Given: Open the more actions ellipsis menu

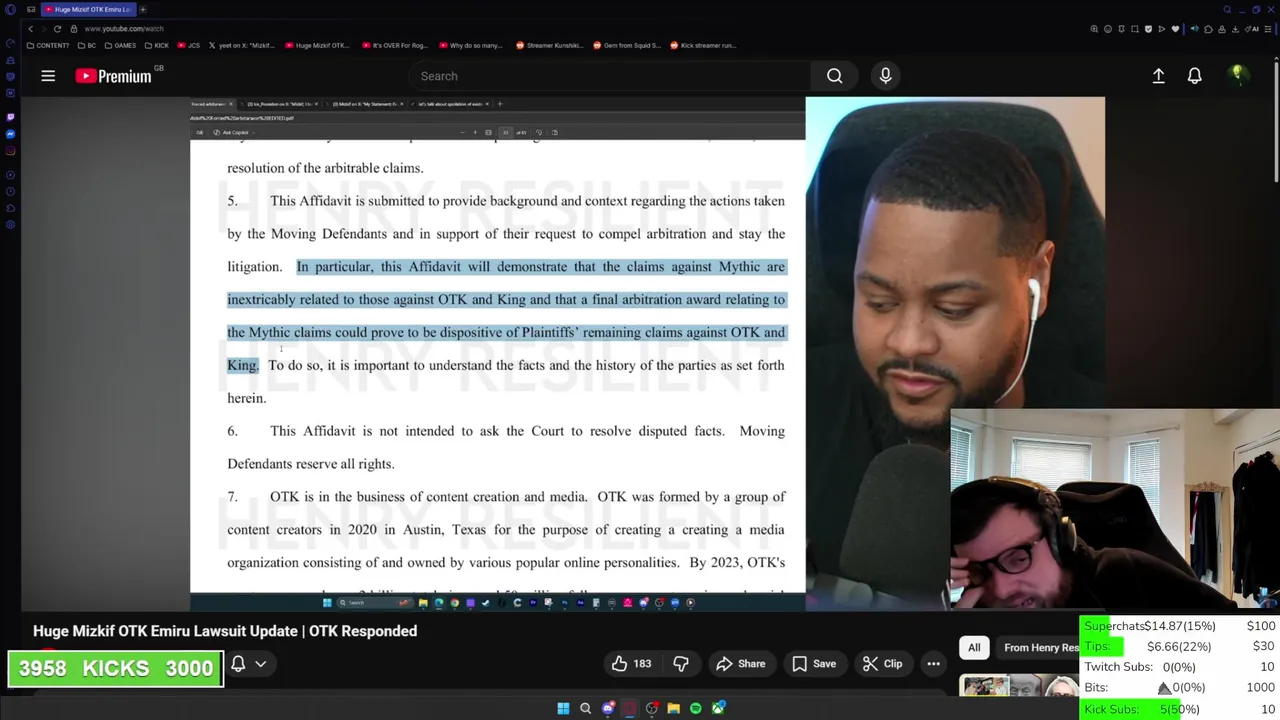Looking at the screenshot, I should tap(933, 664).
